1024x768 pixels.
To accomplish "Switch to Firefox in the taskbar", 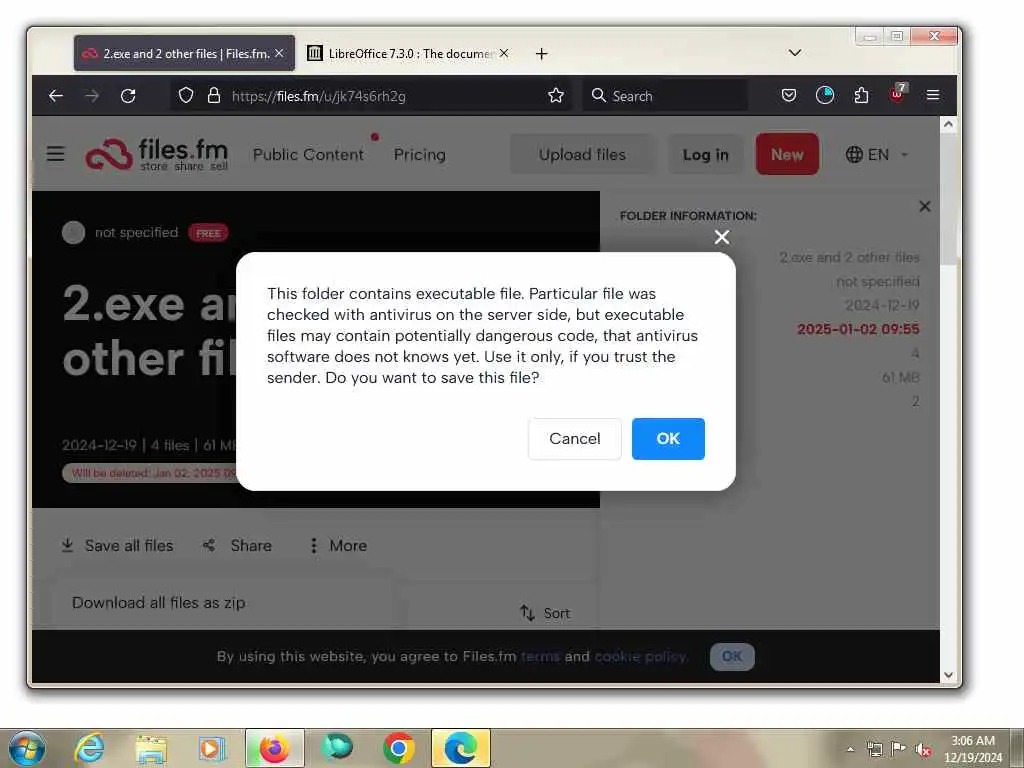I will point(274,748).
